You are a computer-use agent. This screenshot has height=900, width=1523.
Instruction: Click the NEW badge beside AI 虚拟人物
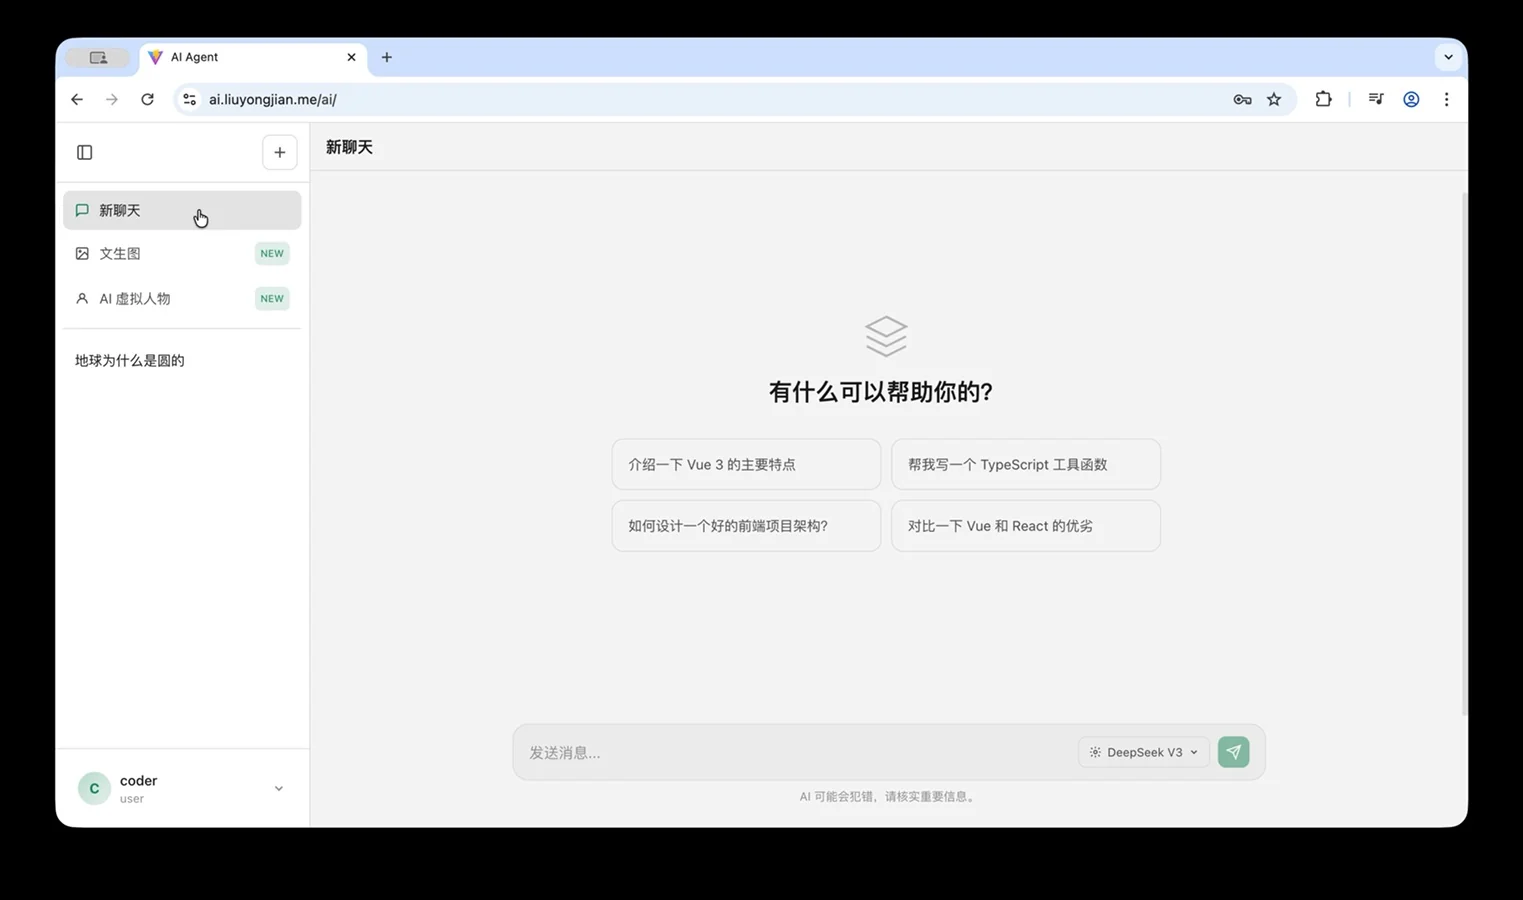pos(272,298)
